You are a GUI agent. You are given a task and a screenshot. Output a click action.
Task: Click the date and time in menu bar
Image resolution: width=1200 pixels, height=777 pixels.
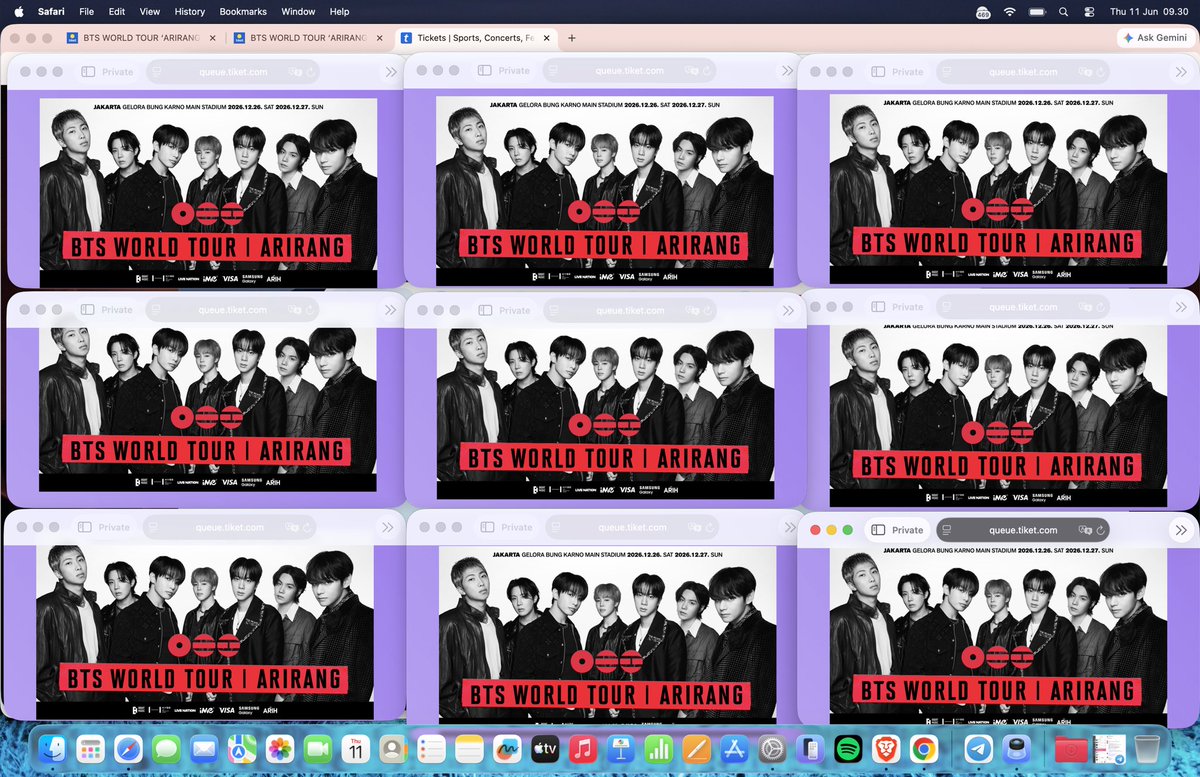tap(1151, 11)
